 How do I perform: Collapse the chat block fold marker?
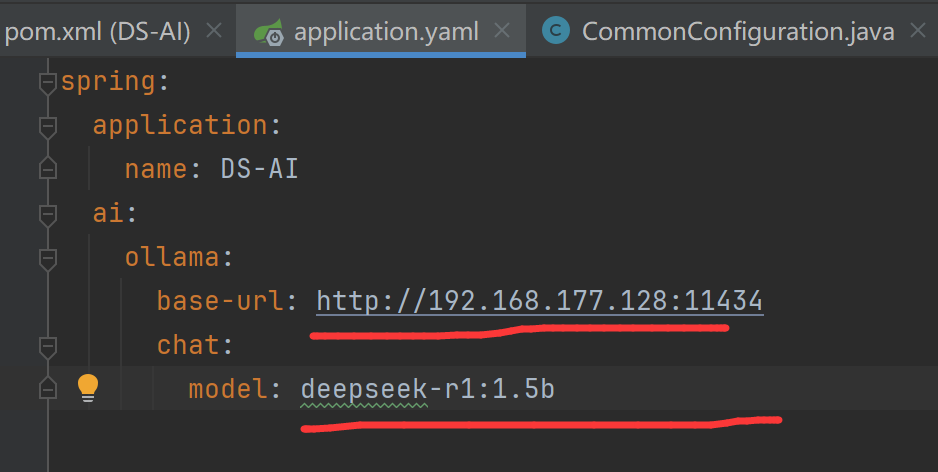(x=47, y=346)
